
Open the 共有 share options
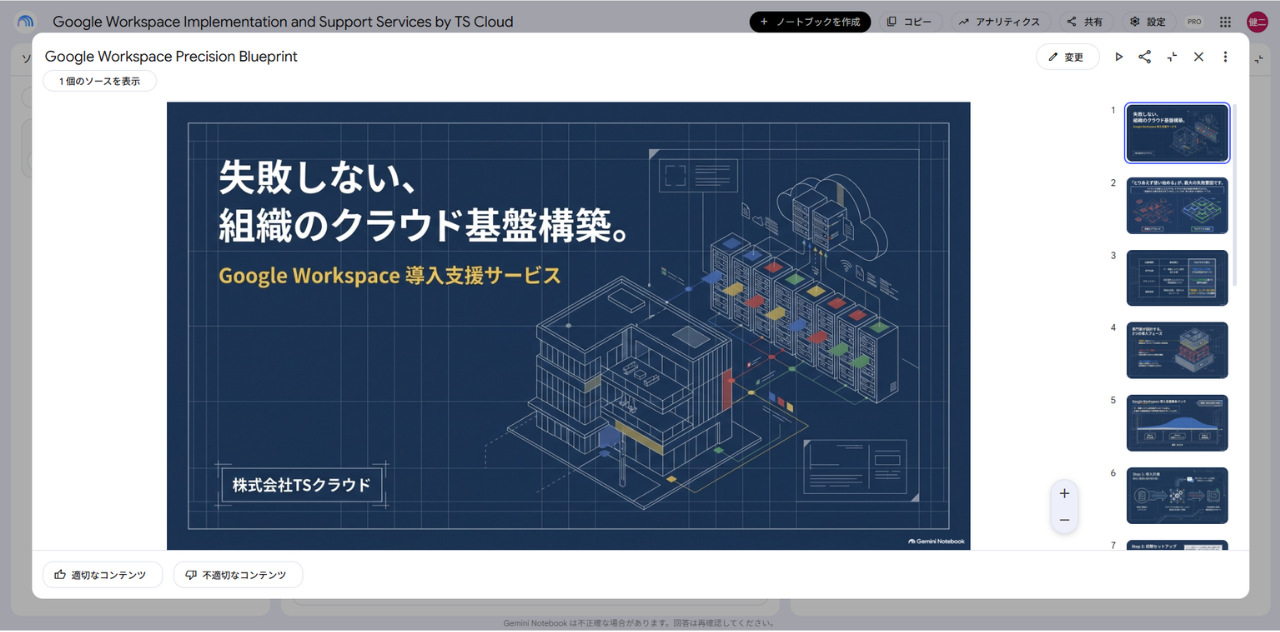coord(1085,21)
